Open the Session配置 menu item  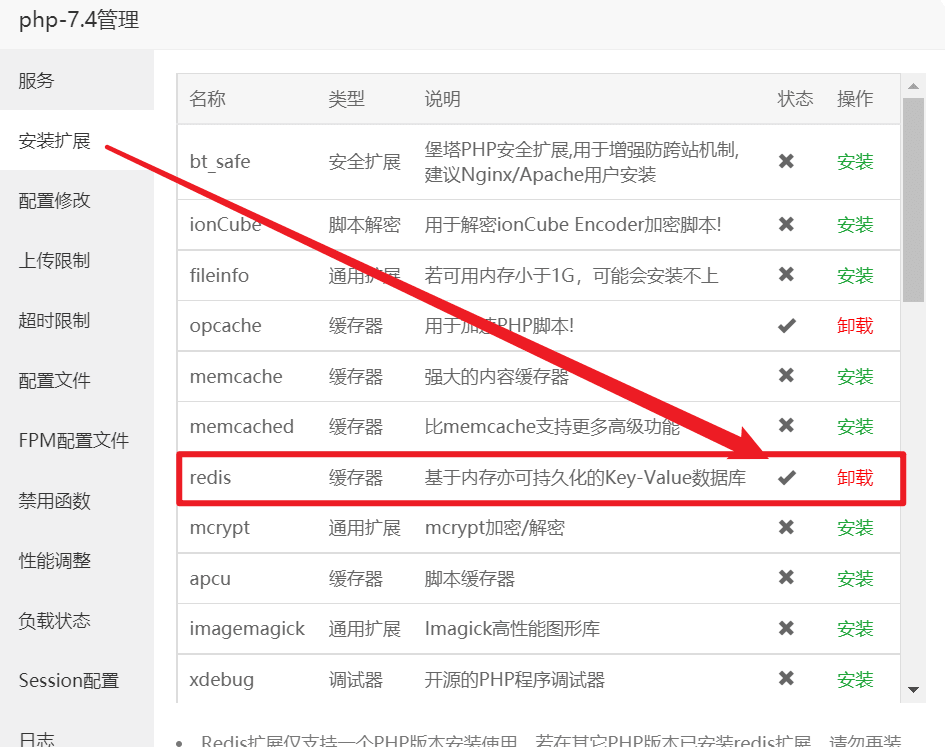(x=68, y=681)
